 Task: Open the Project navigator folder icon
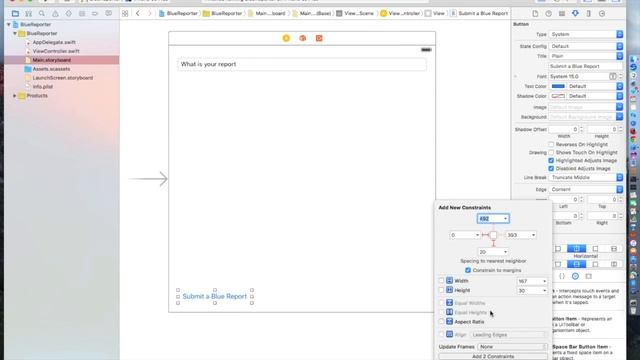coord(15,13)
